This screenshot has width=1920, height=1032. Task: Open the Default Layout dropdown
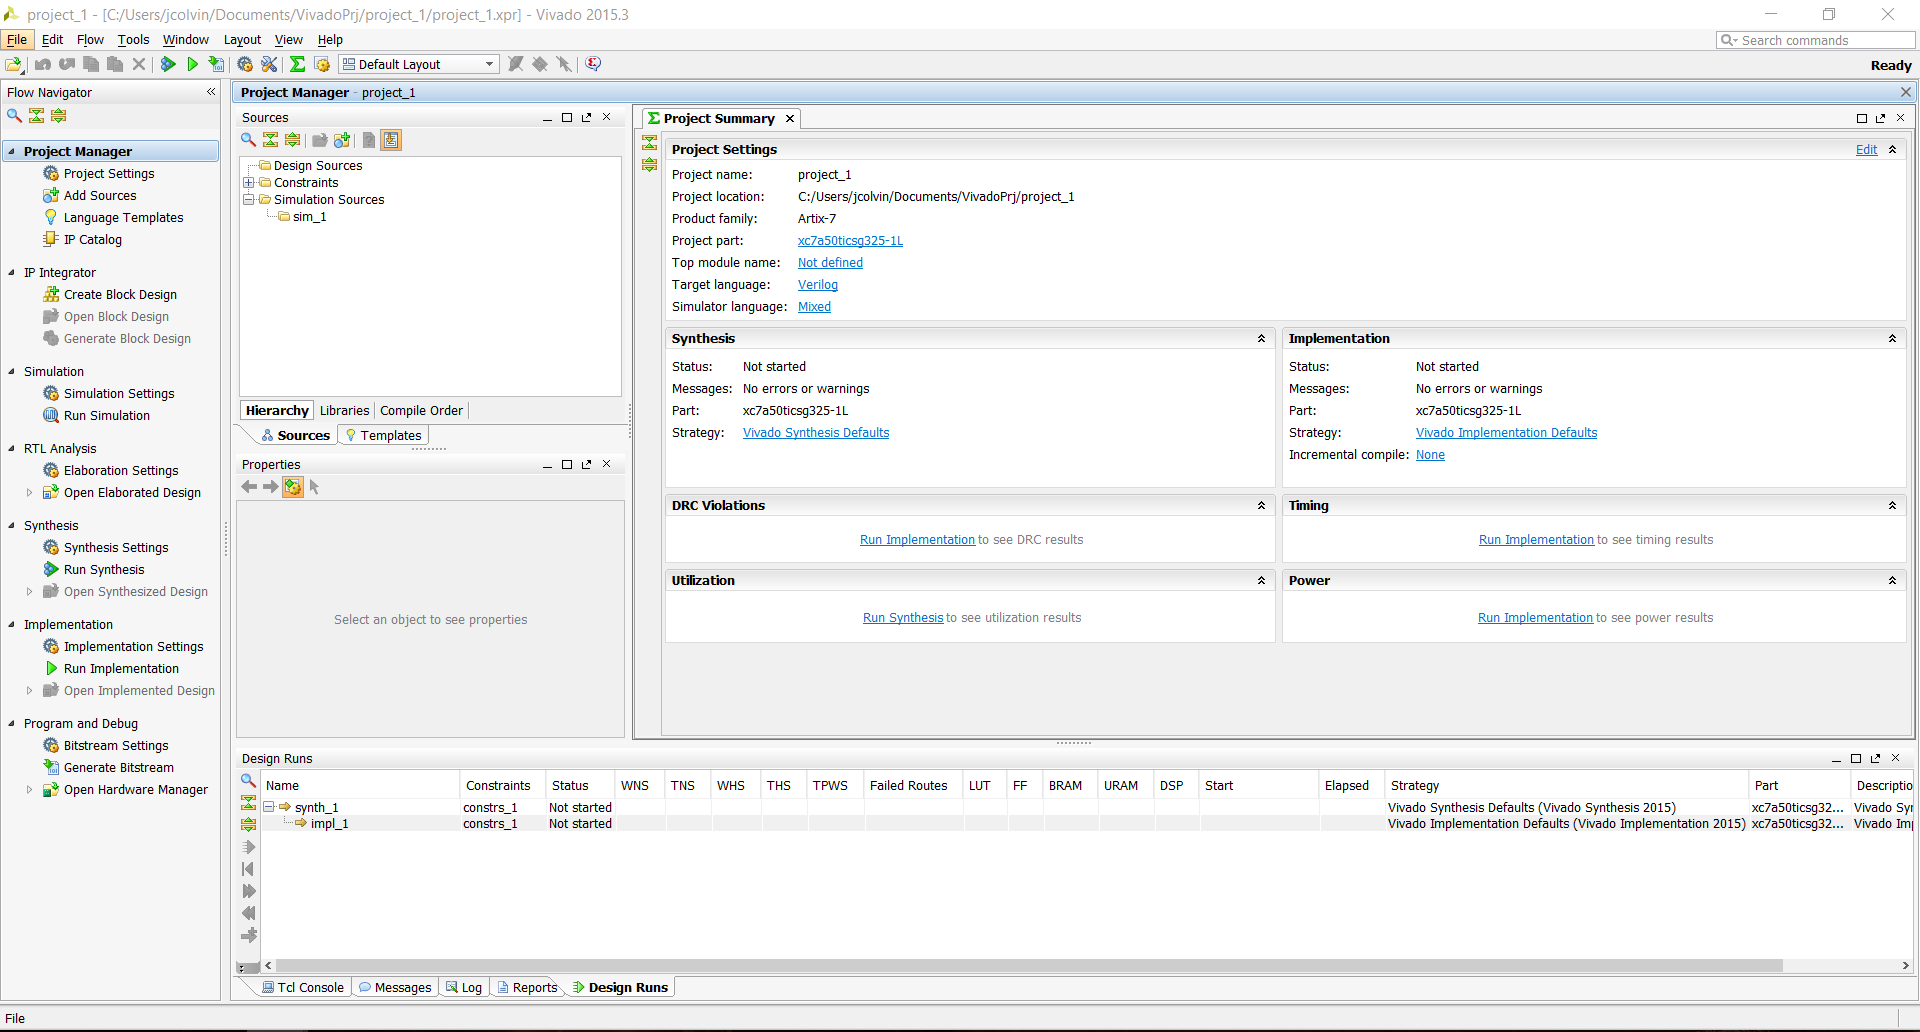[419, 64]
